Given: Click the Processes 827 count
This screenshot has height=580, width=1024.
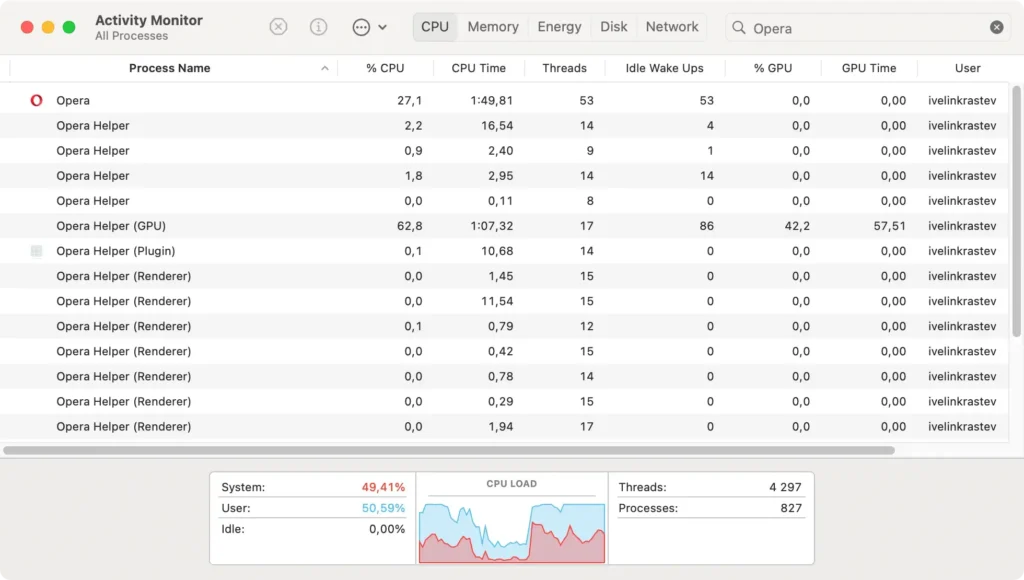Looking at the screenshot, I should (x=791, y=508).
